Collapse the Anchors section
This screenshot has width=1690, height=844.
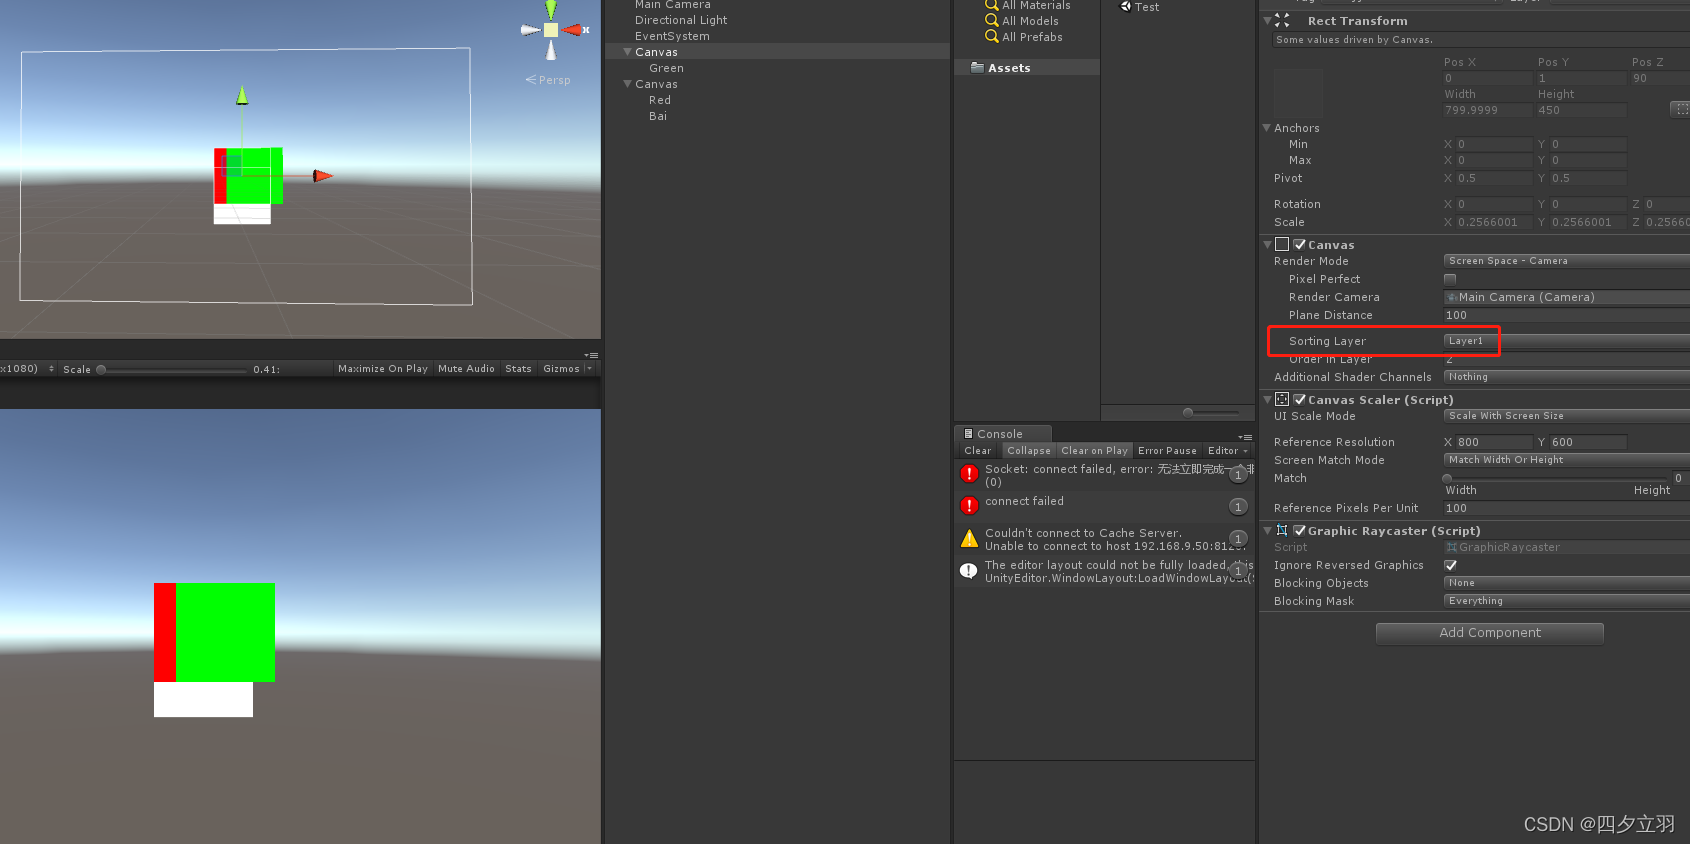pos(1266,128)
